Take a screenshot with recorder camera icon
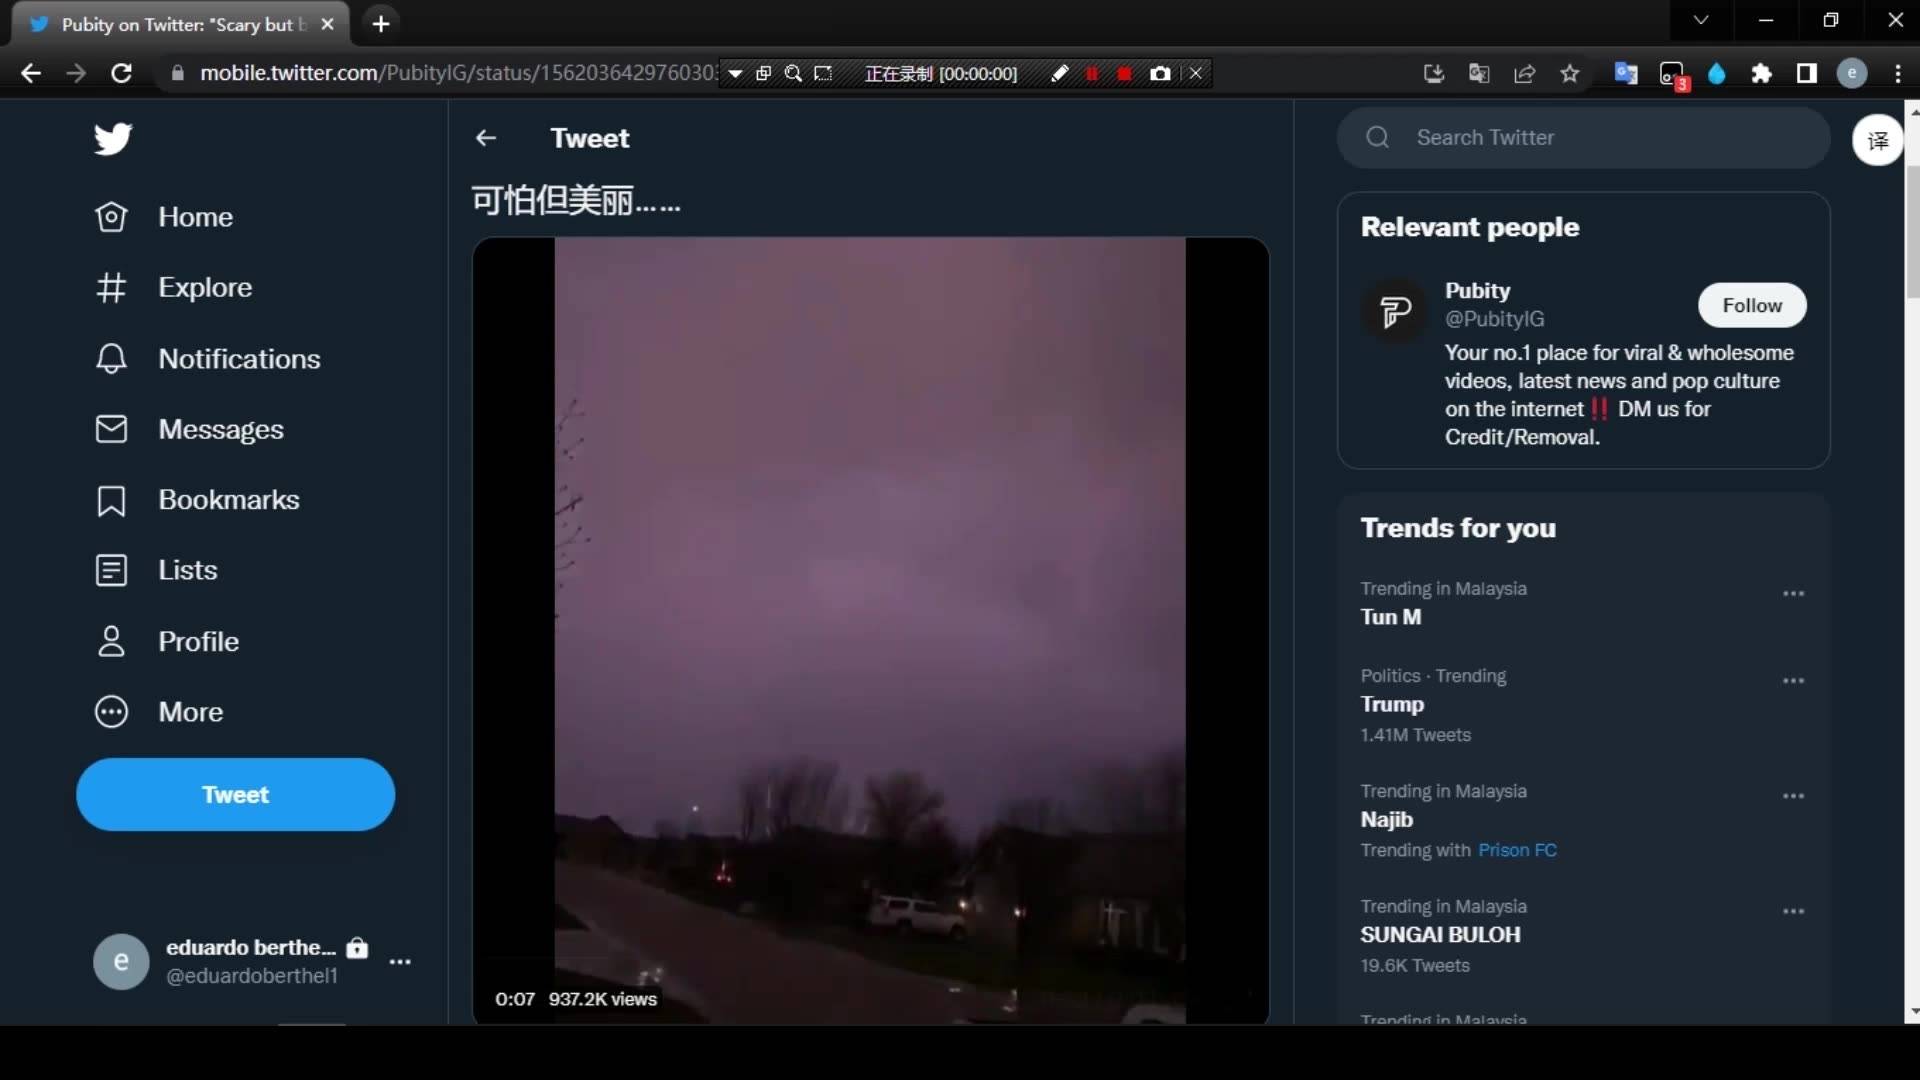This screenshot has height=1080, width=1920. point(1160,73)
